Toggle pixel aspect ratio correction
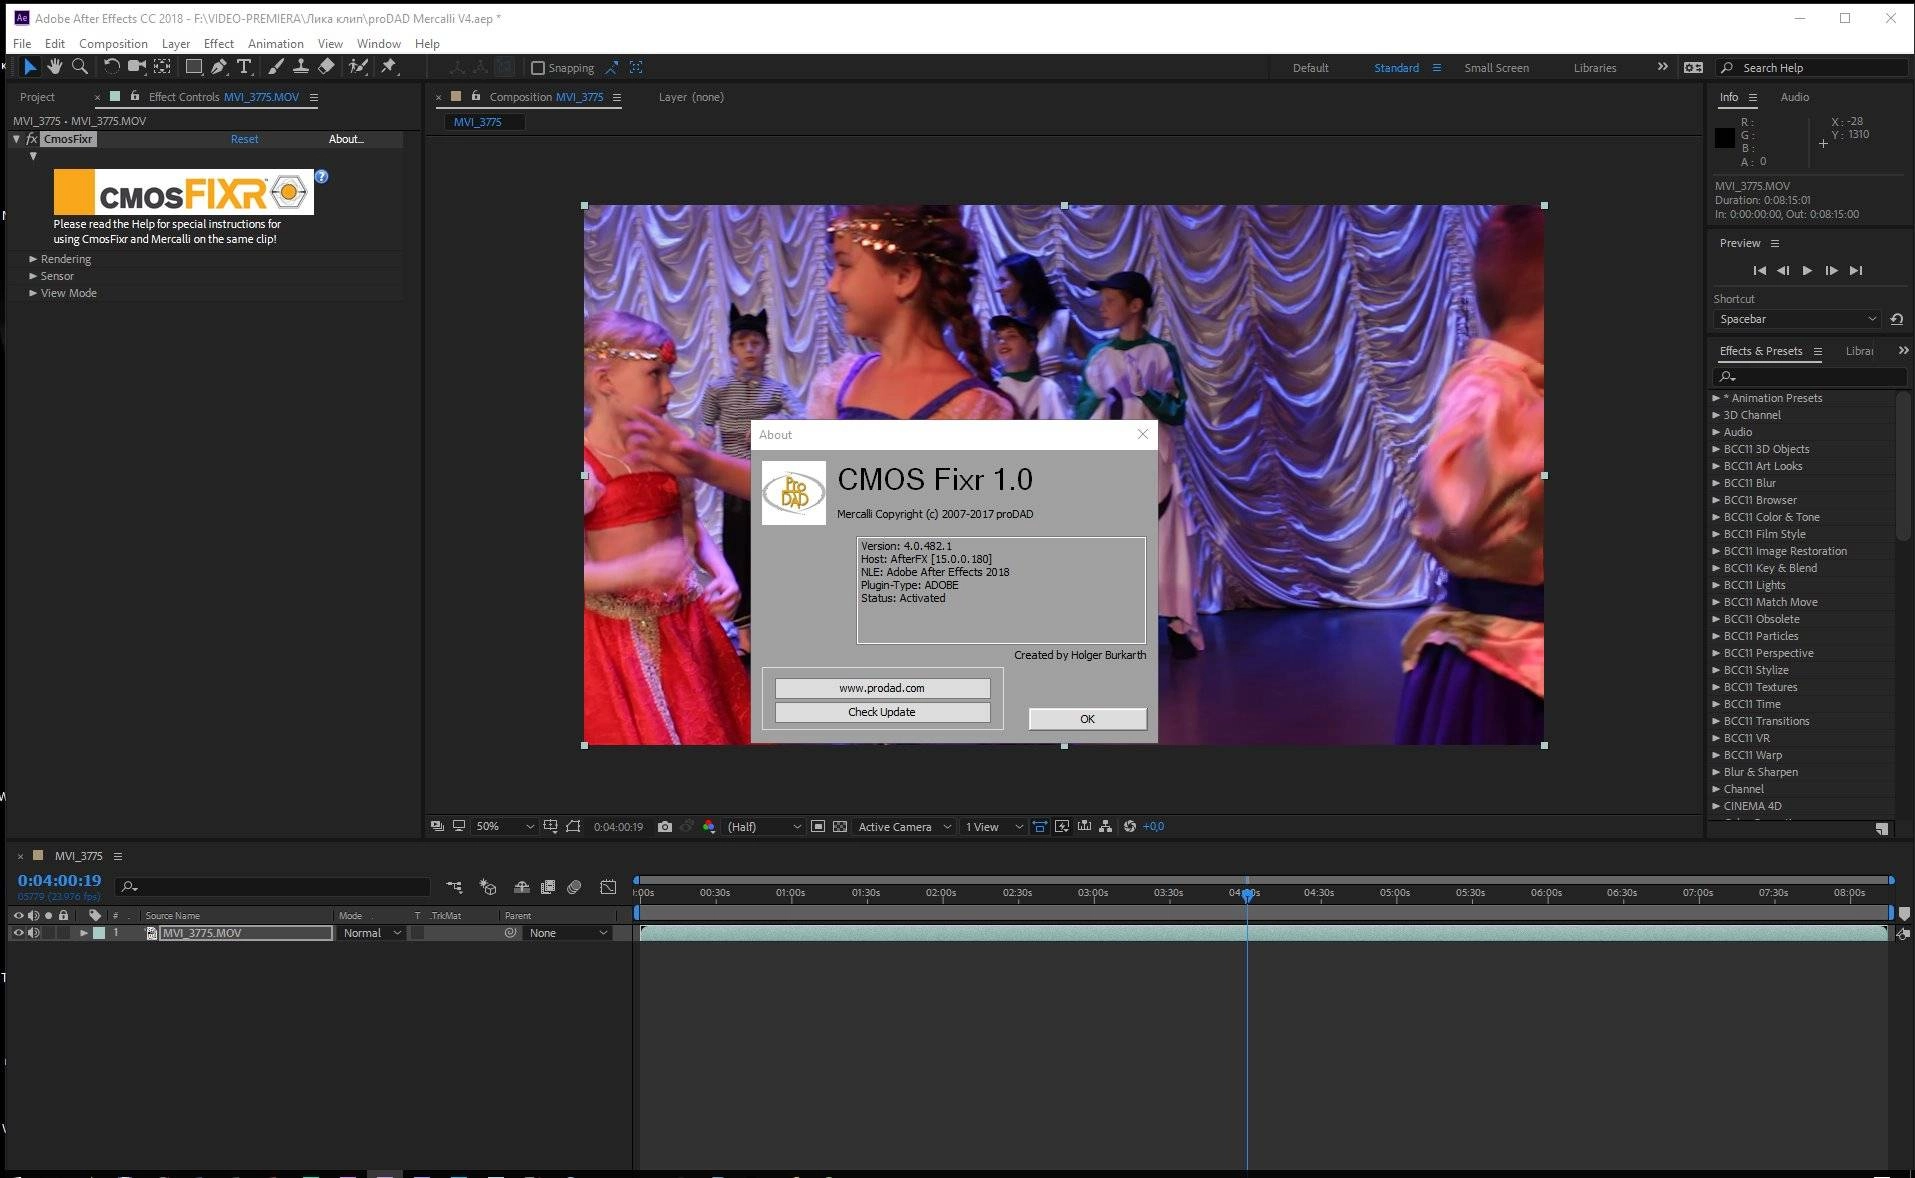Viewport: 1915px width, 1178px height. pyautogui.click(x=1040, y=826)
